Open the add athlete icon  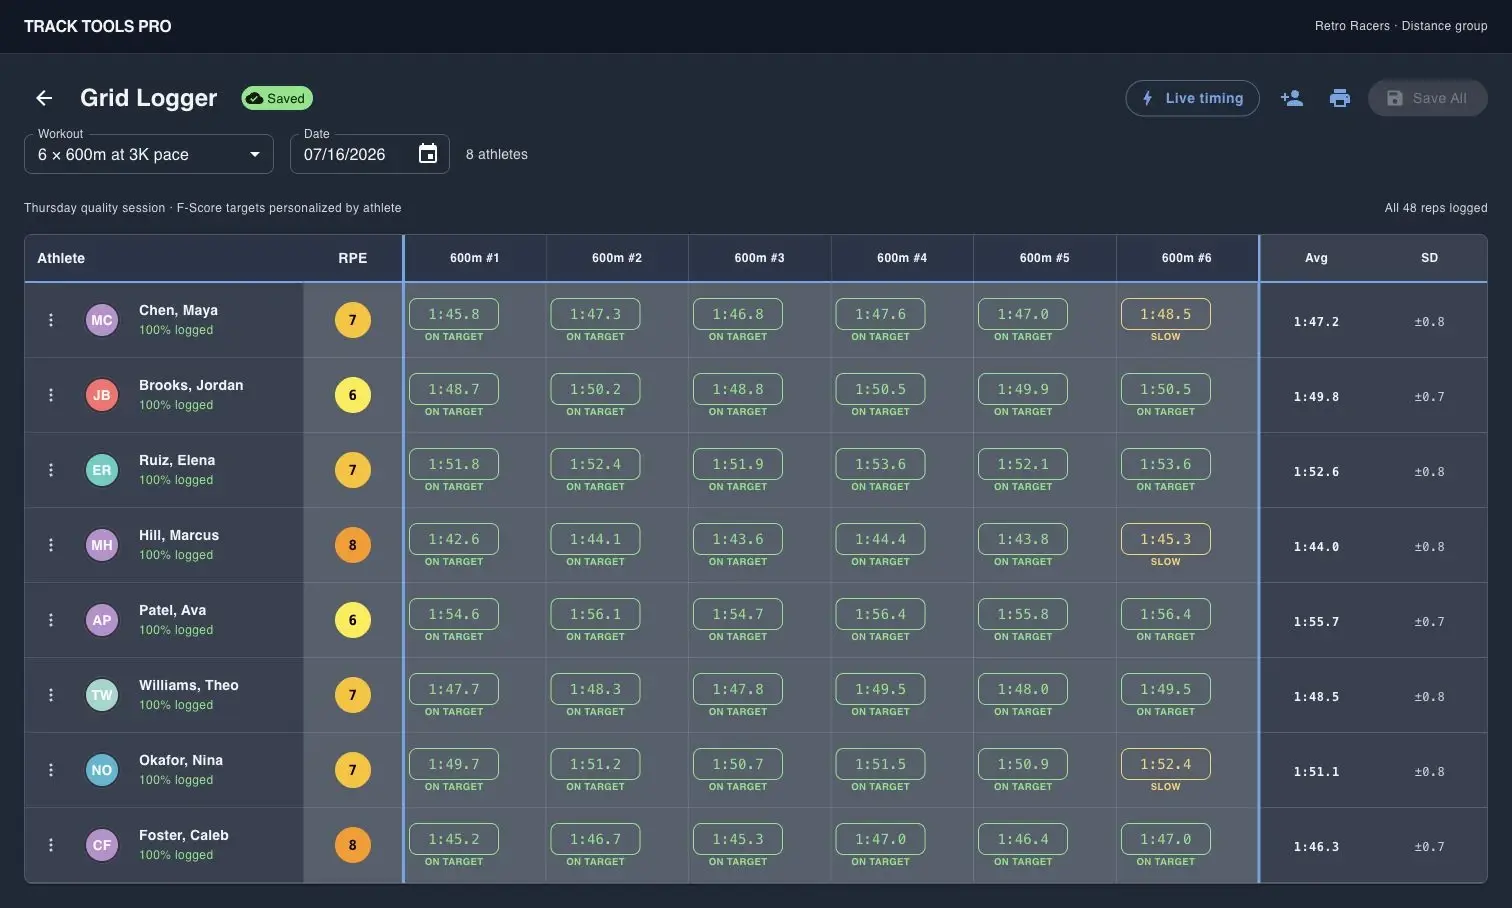[x=1292, y=98]
